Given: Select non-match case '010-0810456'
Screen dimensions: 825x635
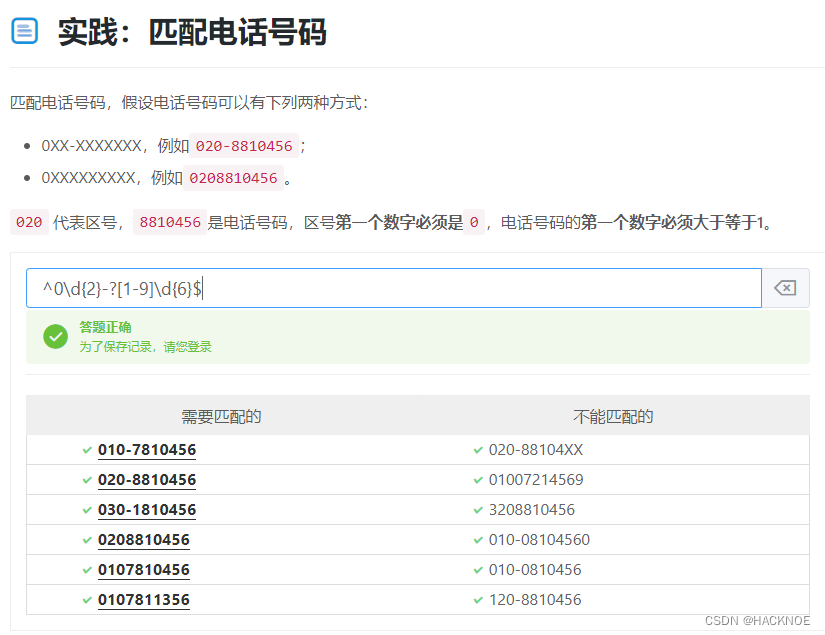Looking at the screenshot, I should pos(535,570).
